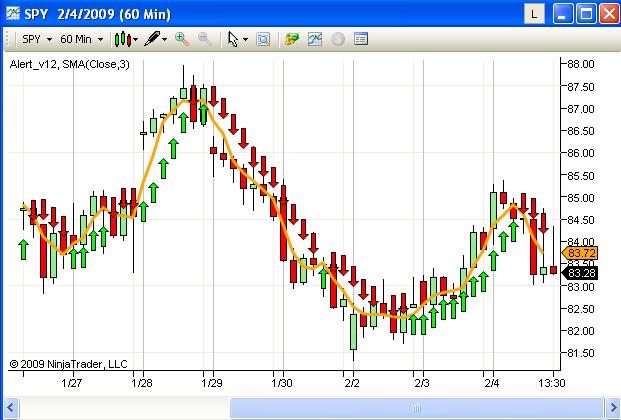This screenshot has width=621, height=420.
Task: Click the 85.50 price axis label
Action: click(x=581, y=176)
